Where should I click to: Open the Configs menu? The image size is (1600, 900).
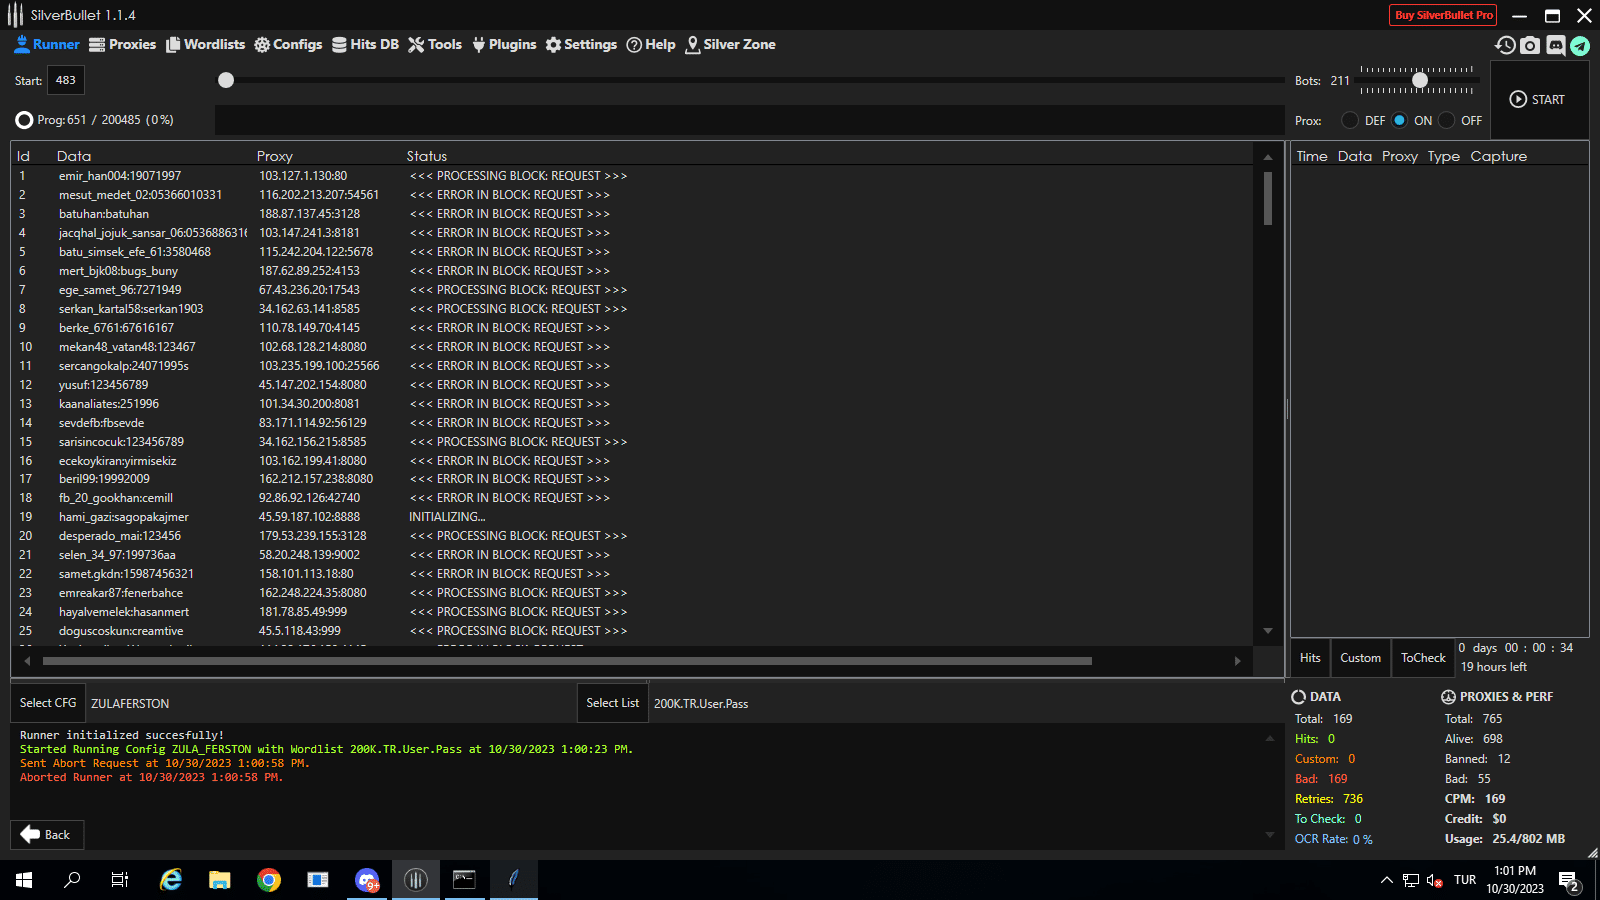(x=288, y=45)
